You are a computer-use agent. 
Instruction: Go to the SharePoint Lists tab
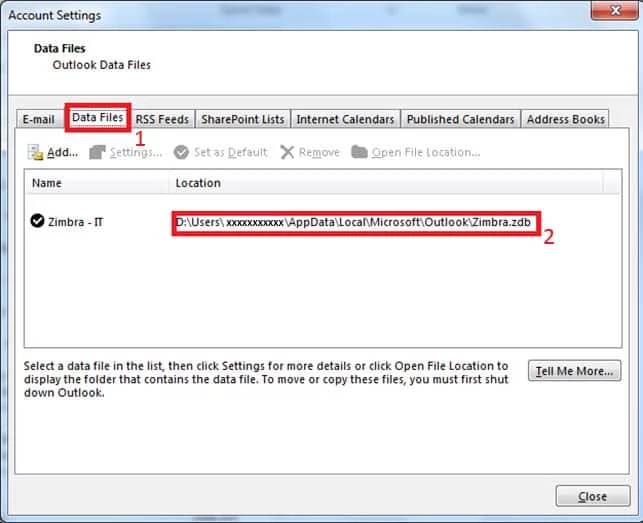click(242, 119)
